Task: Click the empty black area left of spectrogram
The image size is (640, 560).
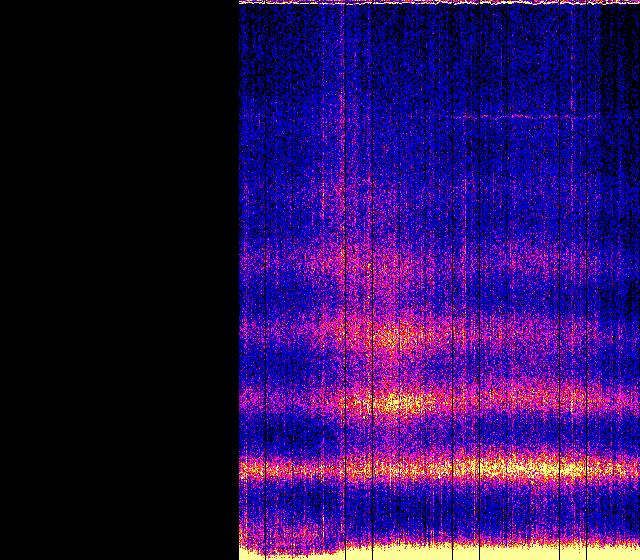Action: click(118, 280)
